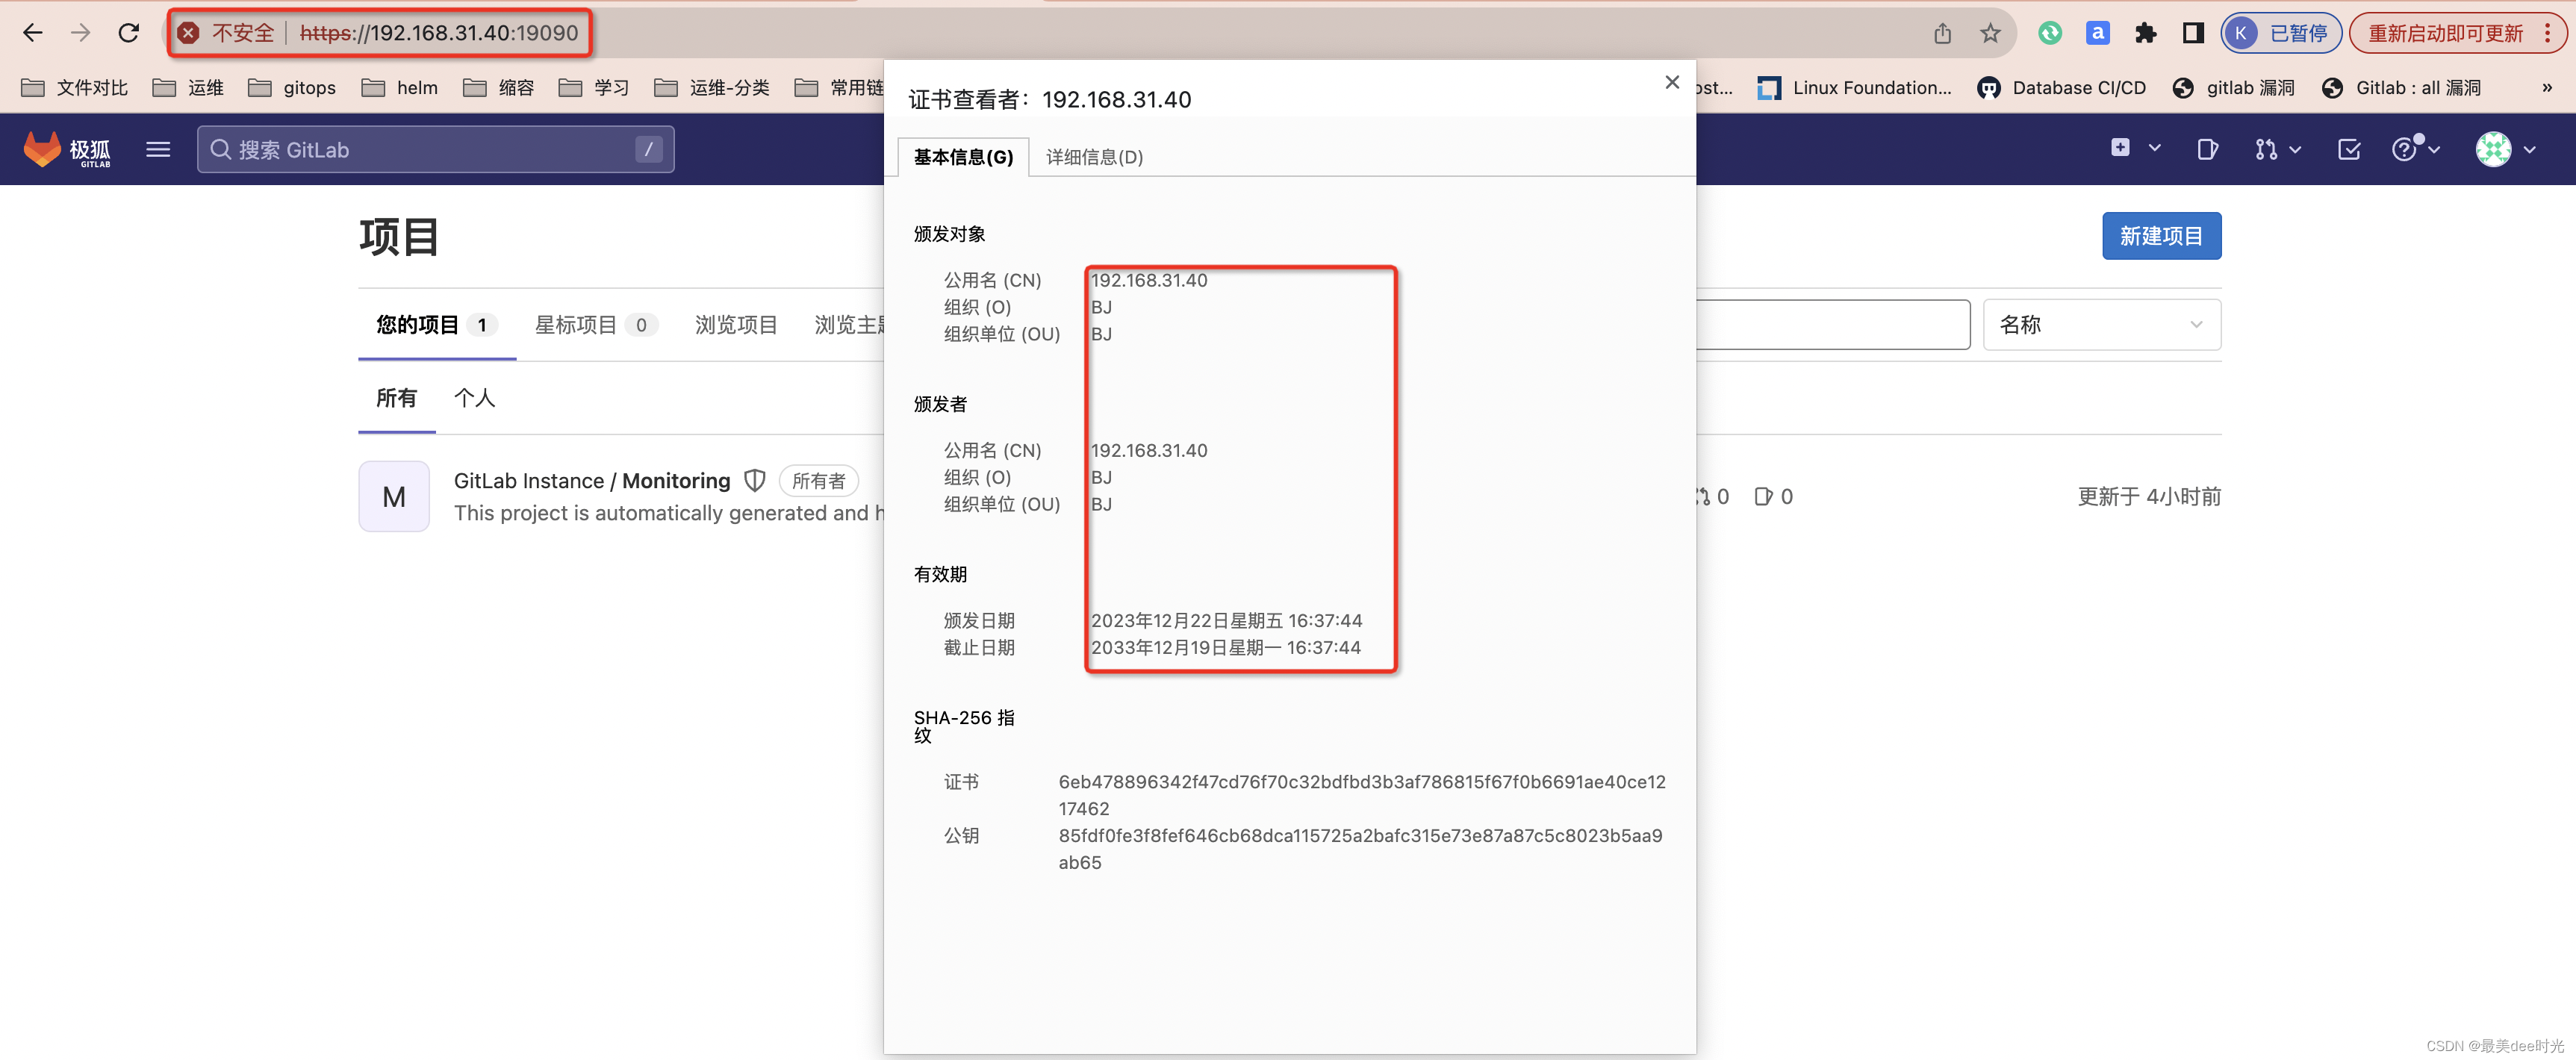Bookmark page with star icon

click(x=1990, y=33)
